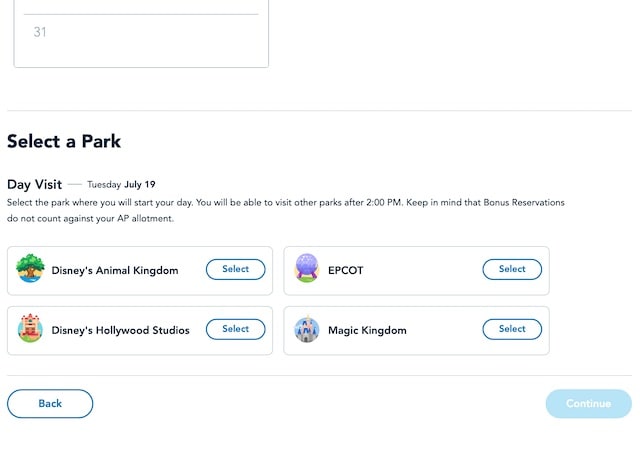
Task: Click the 2:00 PM park-hopping text
Action: [384, 202]
